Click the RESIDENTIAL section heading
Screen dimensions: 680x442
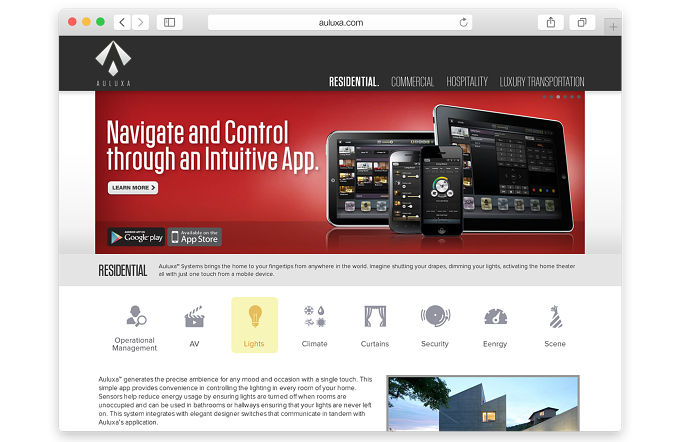[123, 271]
